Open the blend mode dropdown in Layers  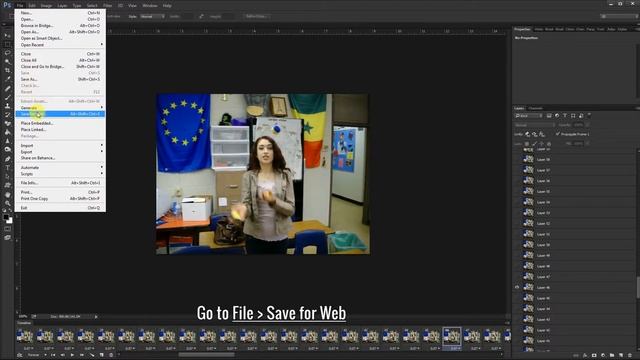pyautogui.click(x=535, y=125)
